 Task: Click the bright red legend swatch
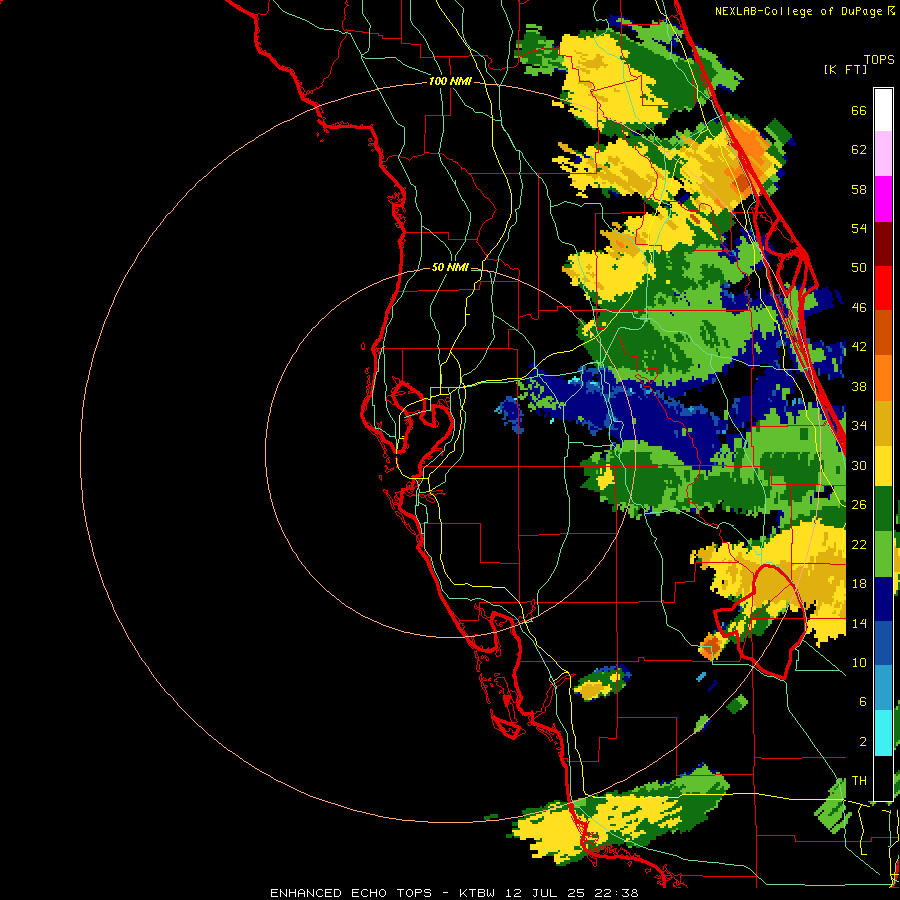(883, 288)
